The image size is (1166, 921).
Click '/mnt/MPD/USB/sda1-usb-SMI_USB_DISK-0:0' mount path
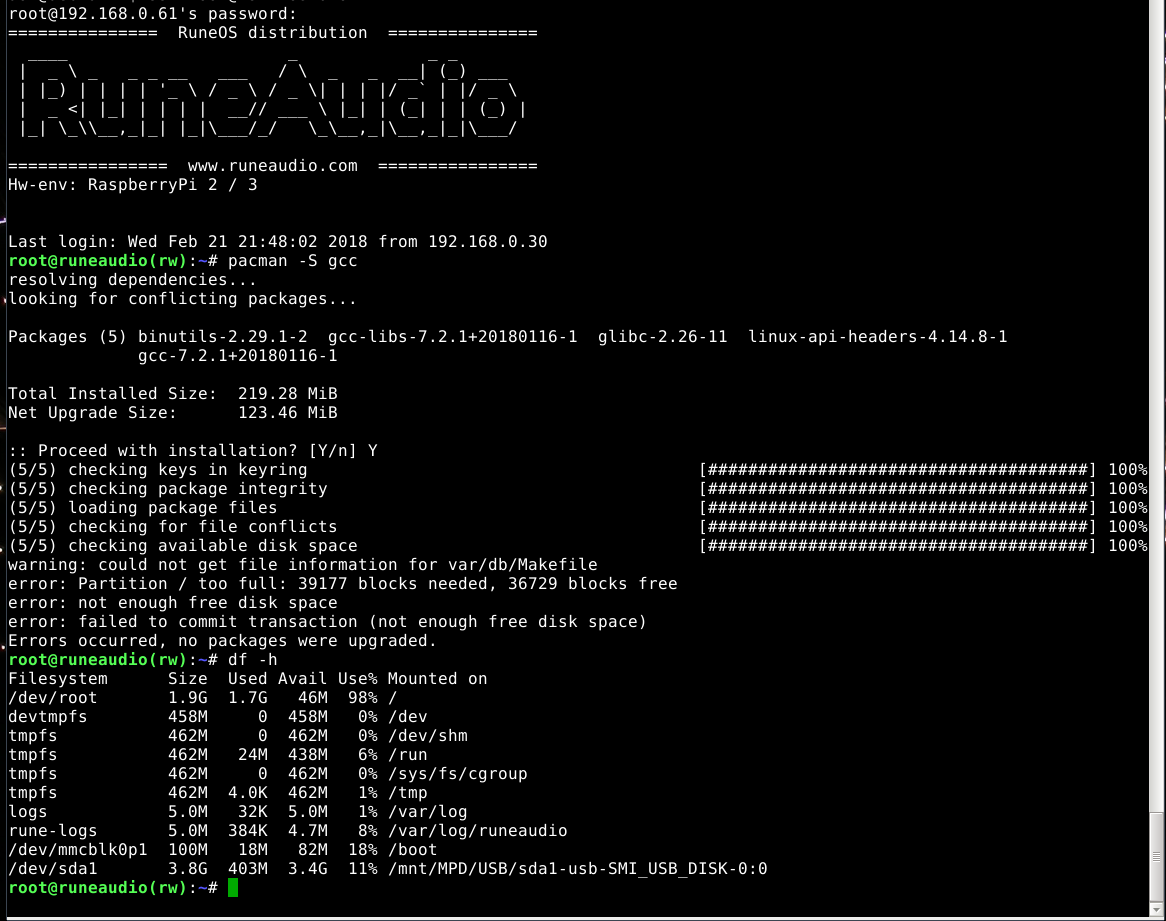[577, 869]
